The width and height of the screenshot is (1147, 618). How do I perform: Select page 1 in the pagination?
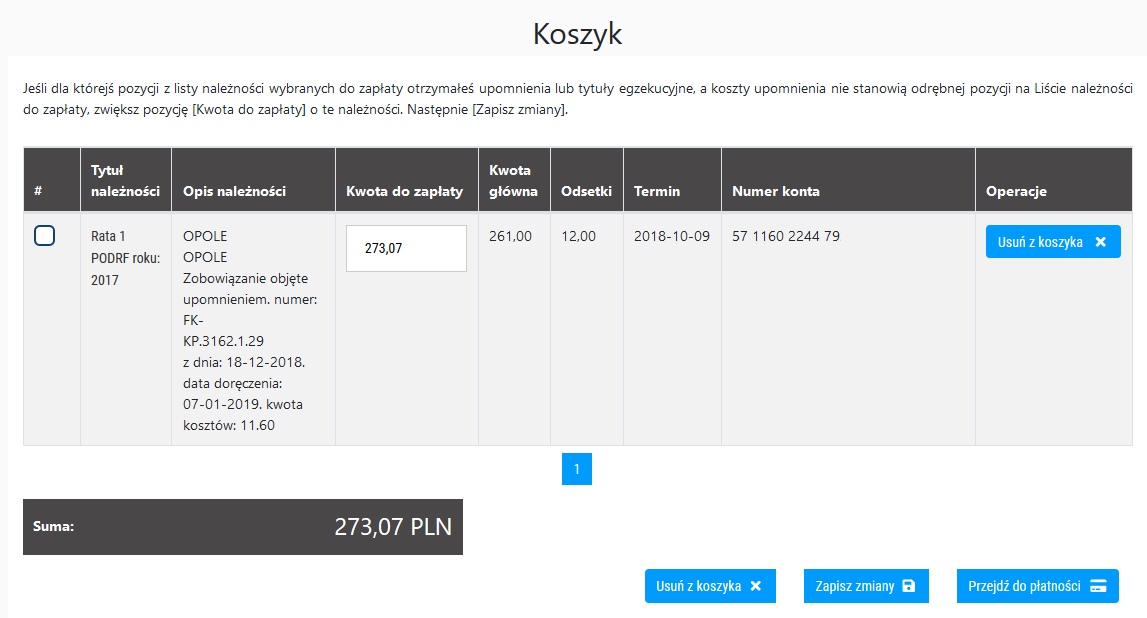tap(576, 469)
